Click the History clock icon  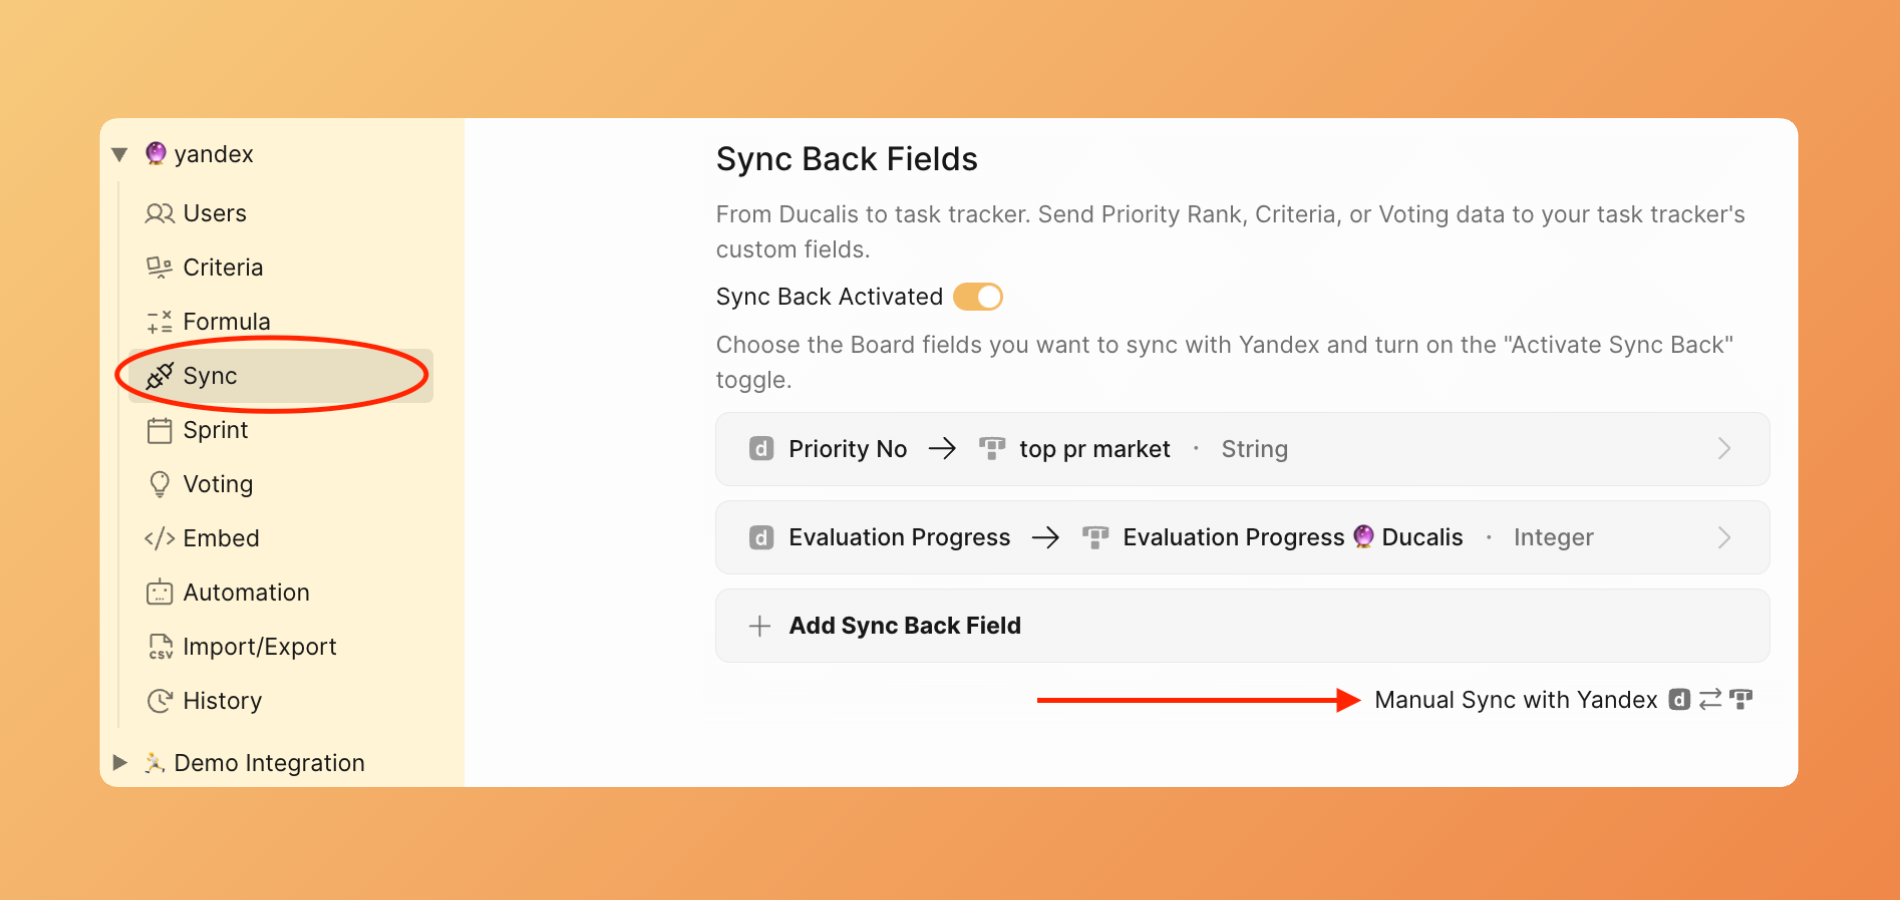(159, 701)
